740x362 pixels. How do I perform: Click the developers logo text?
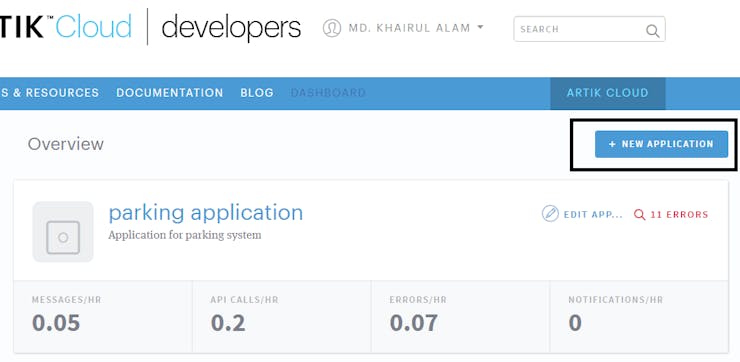[231, 27]
